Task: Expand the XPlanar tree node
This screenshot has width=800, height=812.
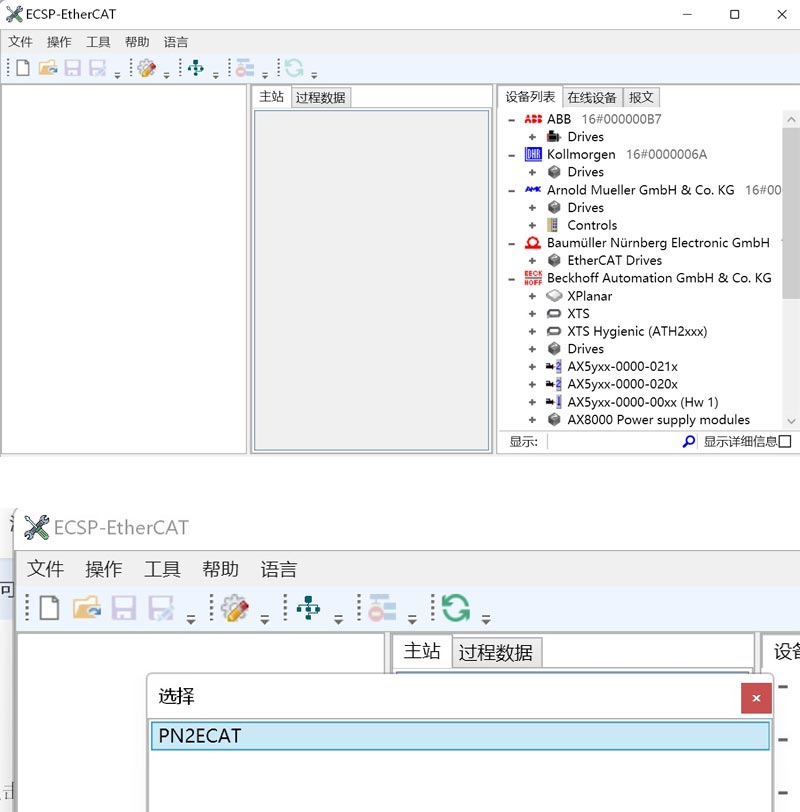Action: pos(532,296)
